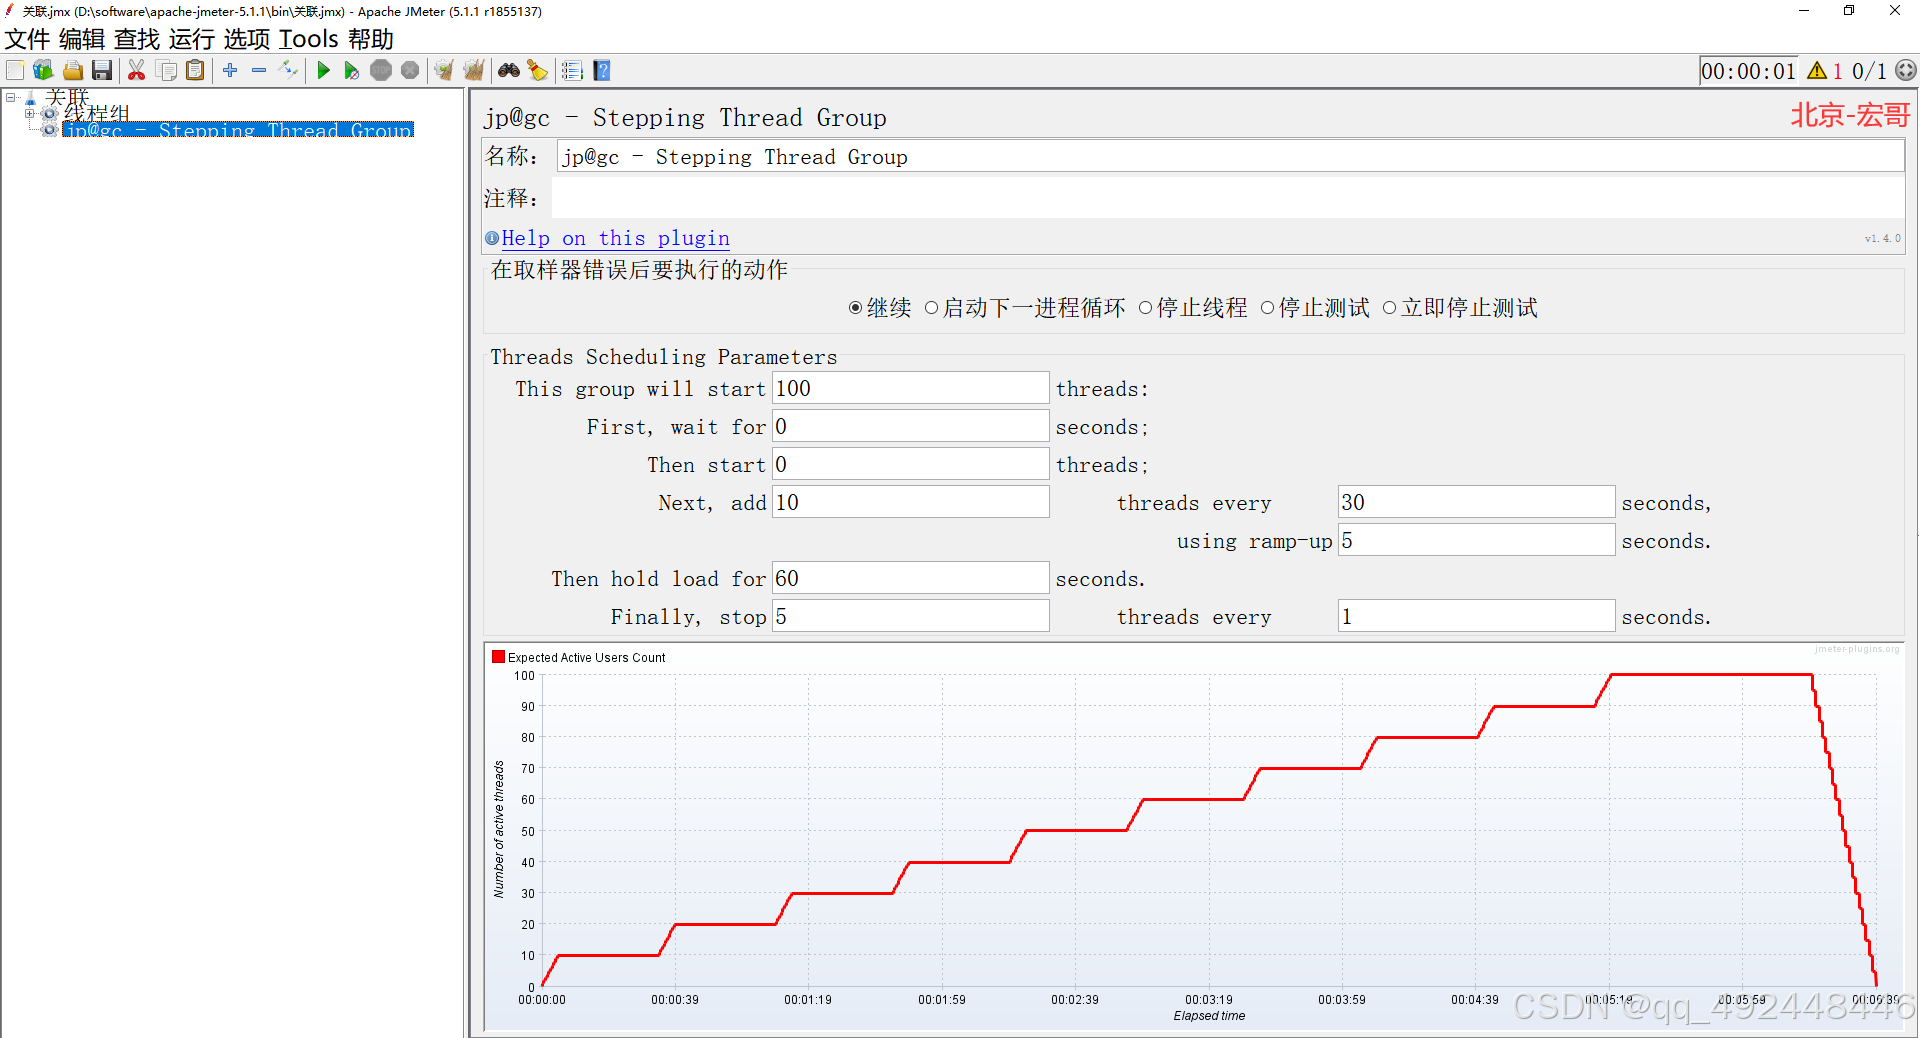
Task: Click the 00:03:19 elapsed time axis label
Action: click(x=1208, y=999)
